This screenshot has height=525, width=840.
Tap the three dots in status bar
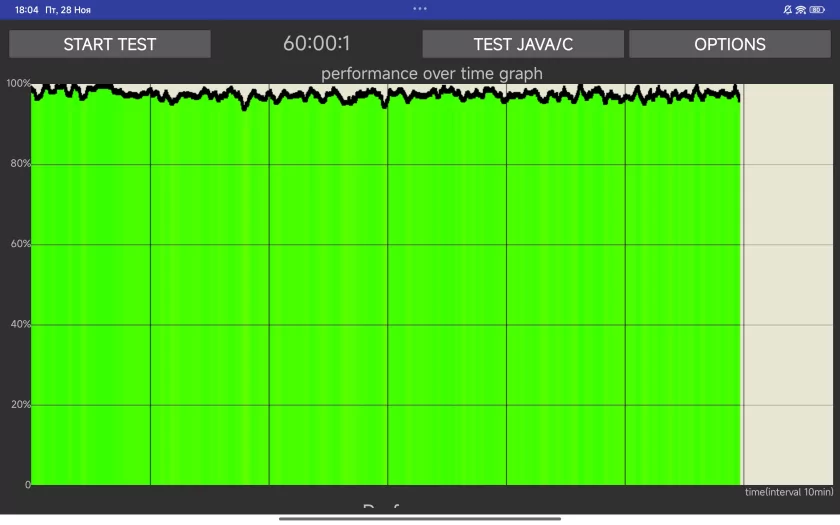[420, 8]
